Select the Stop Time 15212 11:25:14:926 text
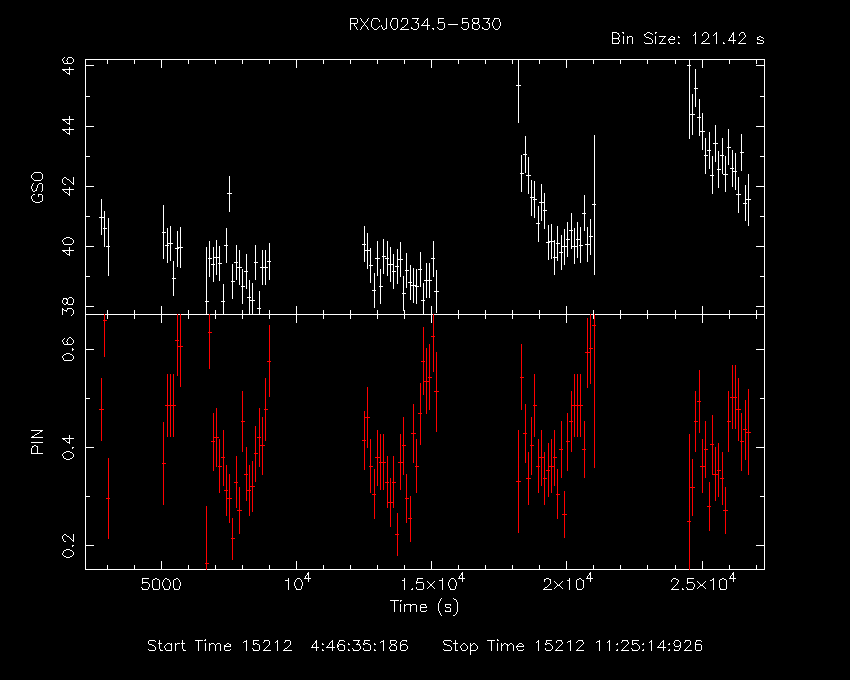 pyautogui.click(x=572, y=646)
